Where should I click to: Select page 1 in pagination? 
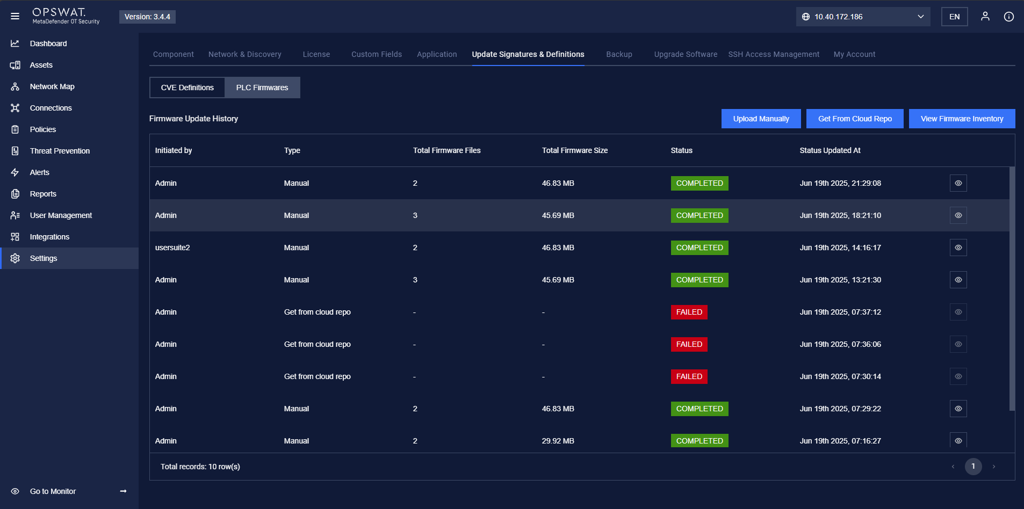click(973, 467)
